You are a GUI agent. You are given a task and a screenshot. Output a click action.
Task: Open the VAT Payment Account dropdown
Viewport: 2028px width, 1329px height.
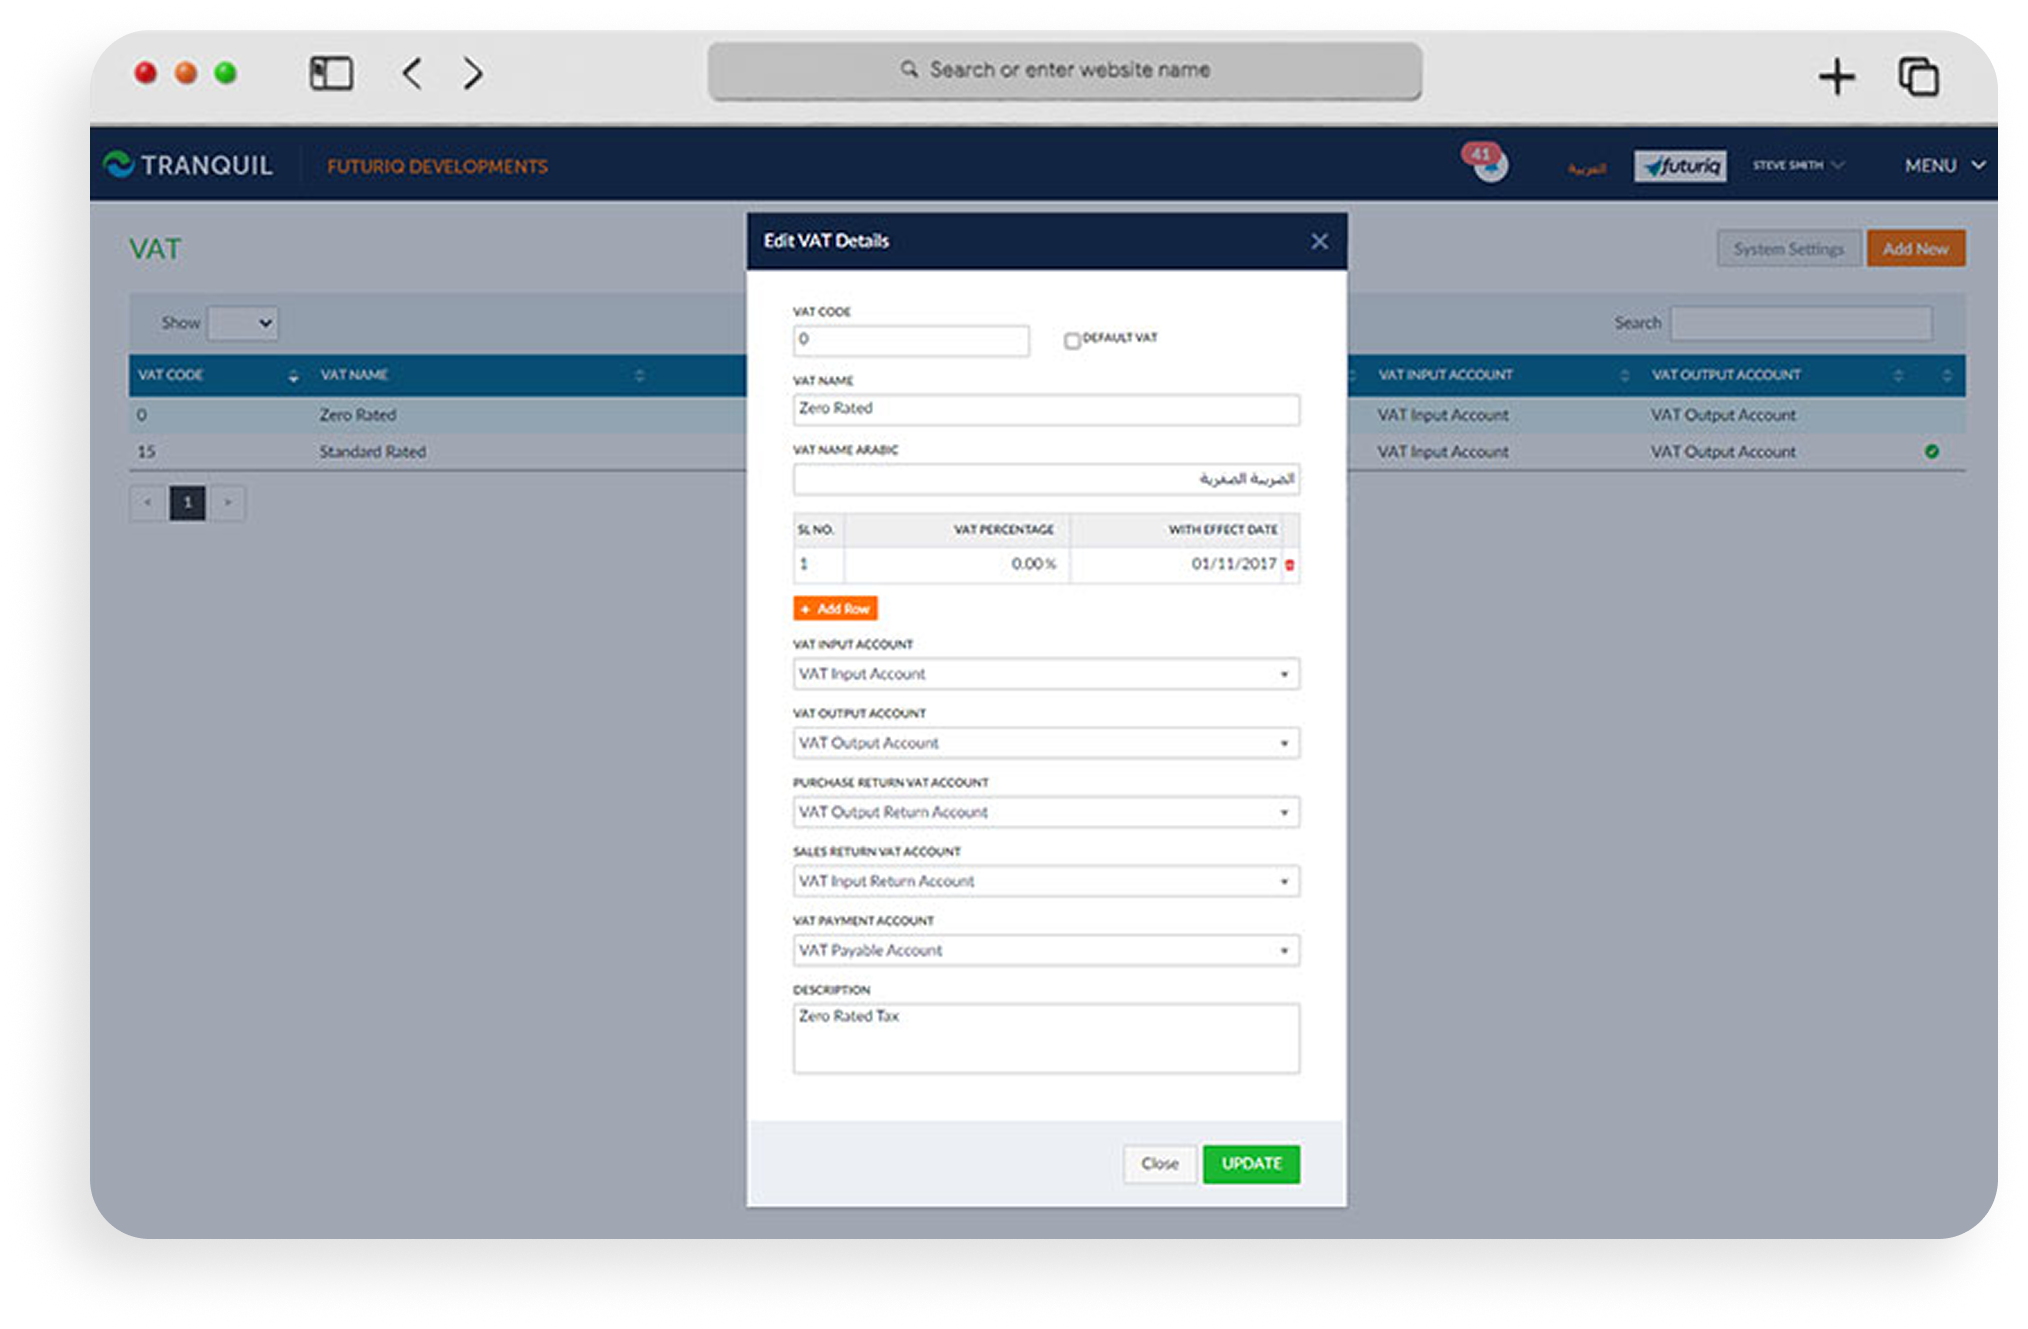click(x=1046, y=950)
